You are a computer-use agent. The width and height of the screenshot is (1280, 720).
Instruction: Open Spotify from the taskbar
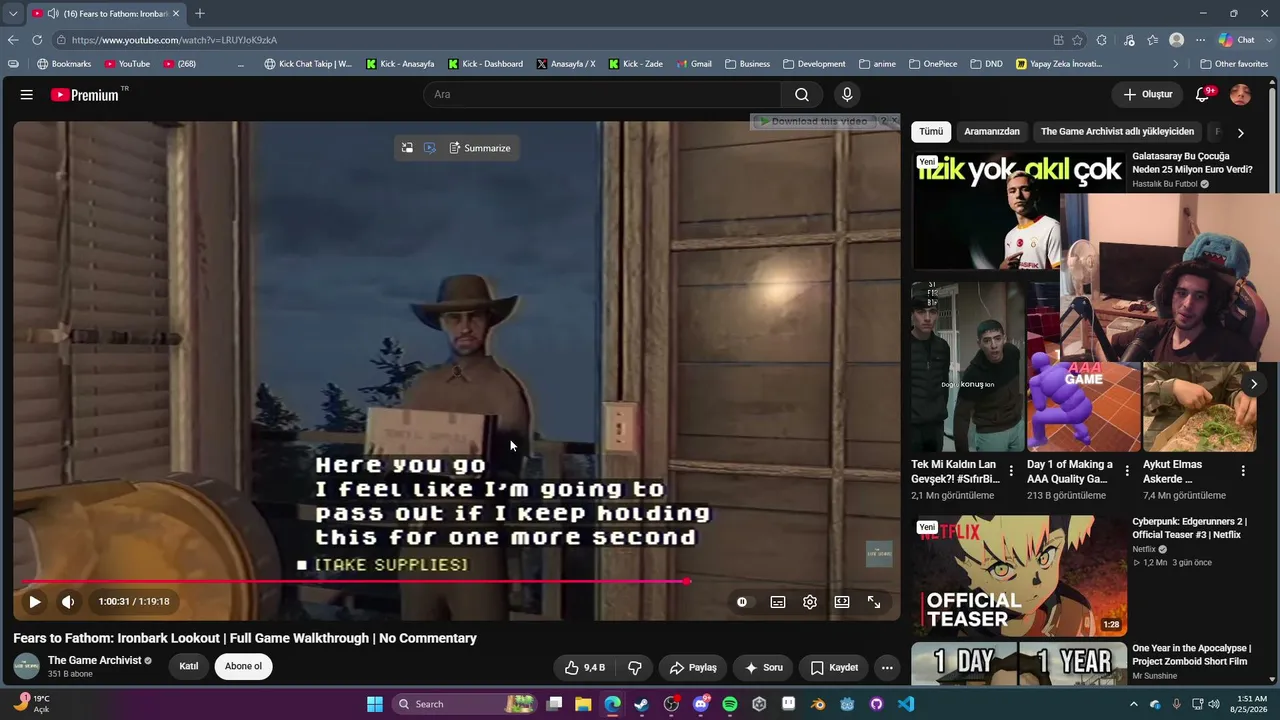[730, 704]
